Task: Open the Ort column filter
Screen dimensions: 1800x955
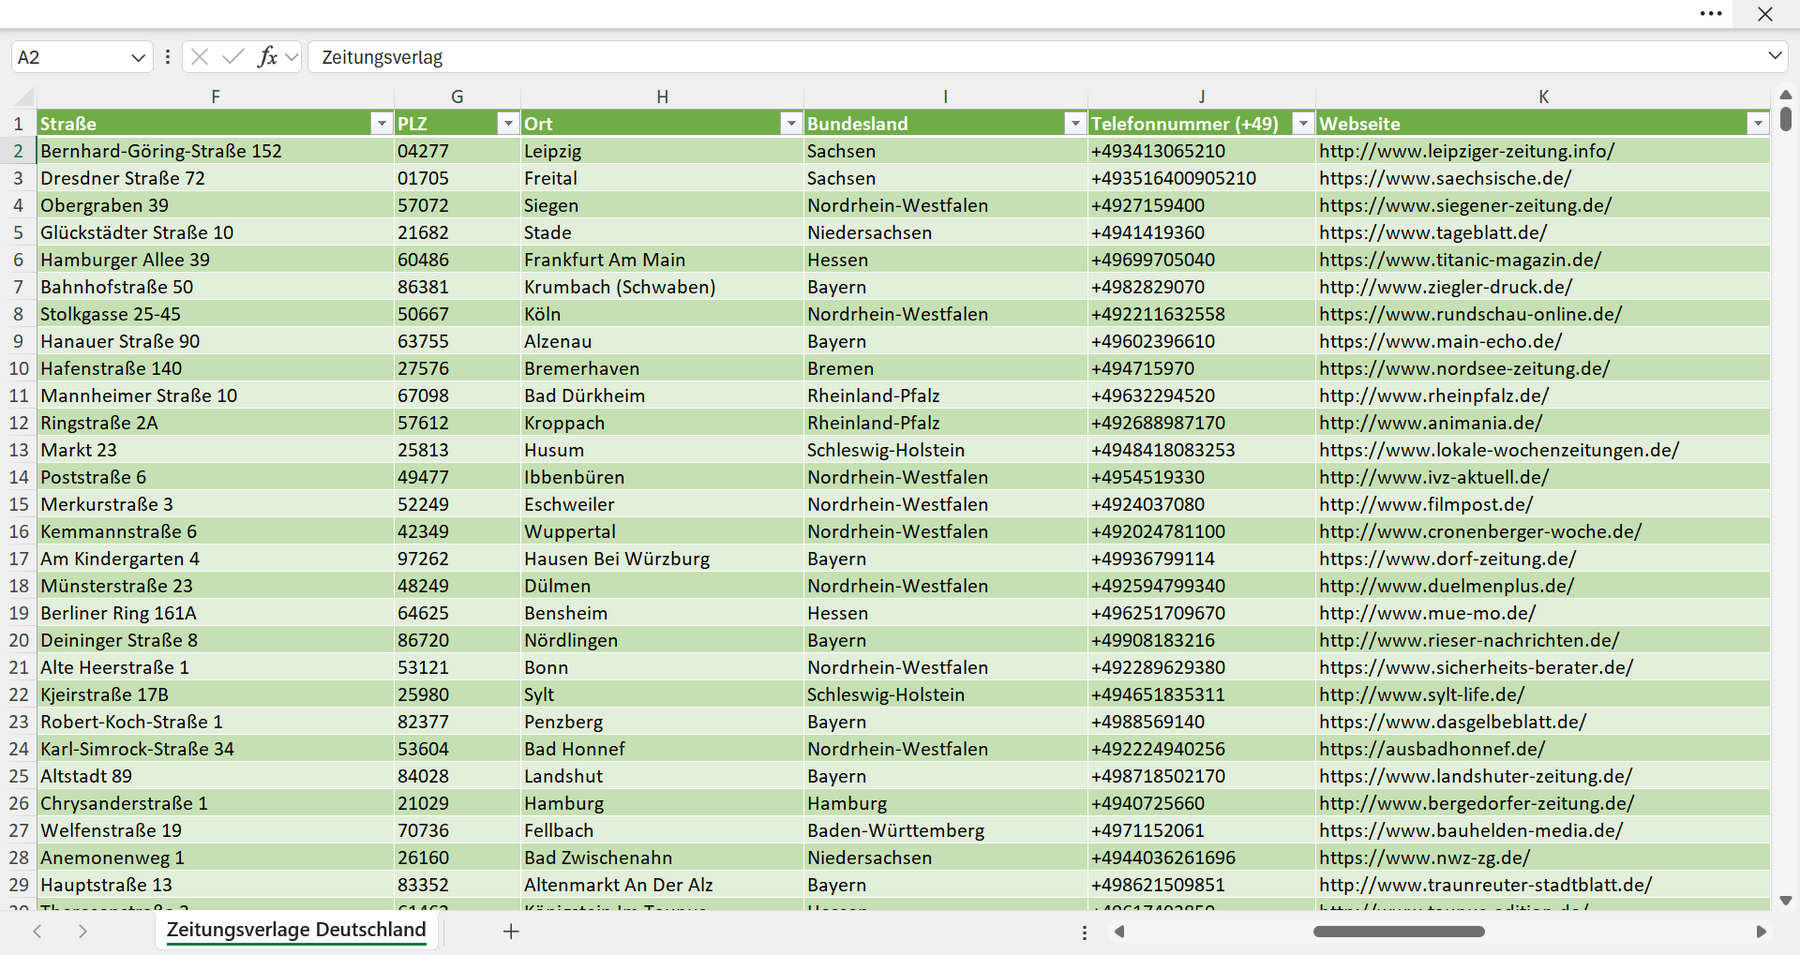Action: 791,123
